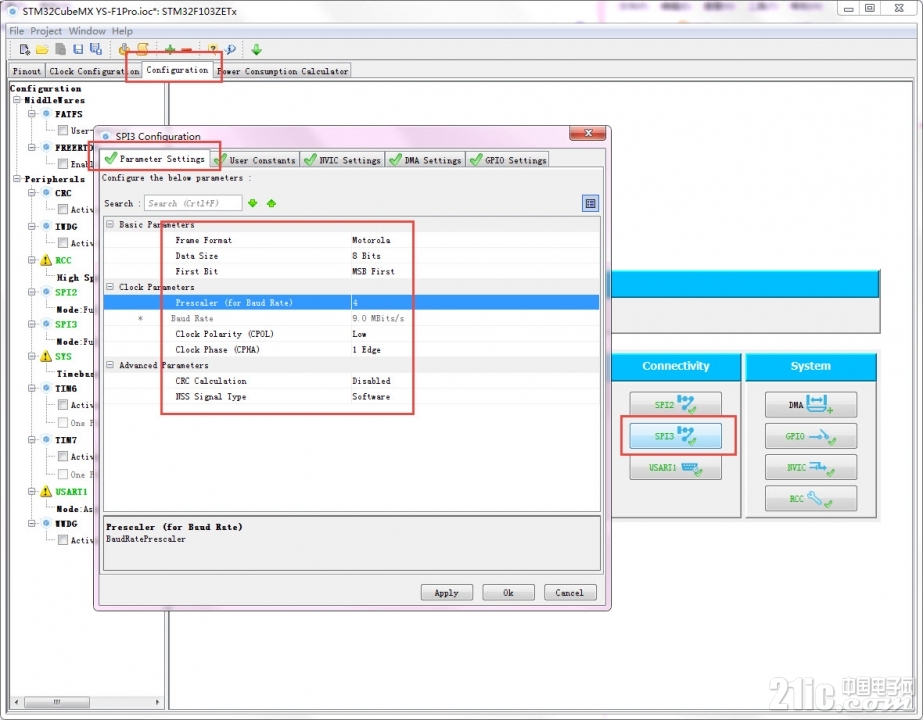Open the GPIO Settings tab

[x=508, y=160]
